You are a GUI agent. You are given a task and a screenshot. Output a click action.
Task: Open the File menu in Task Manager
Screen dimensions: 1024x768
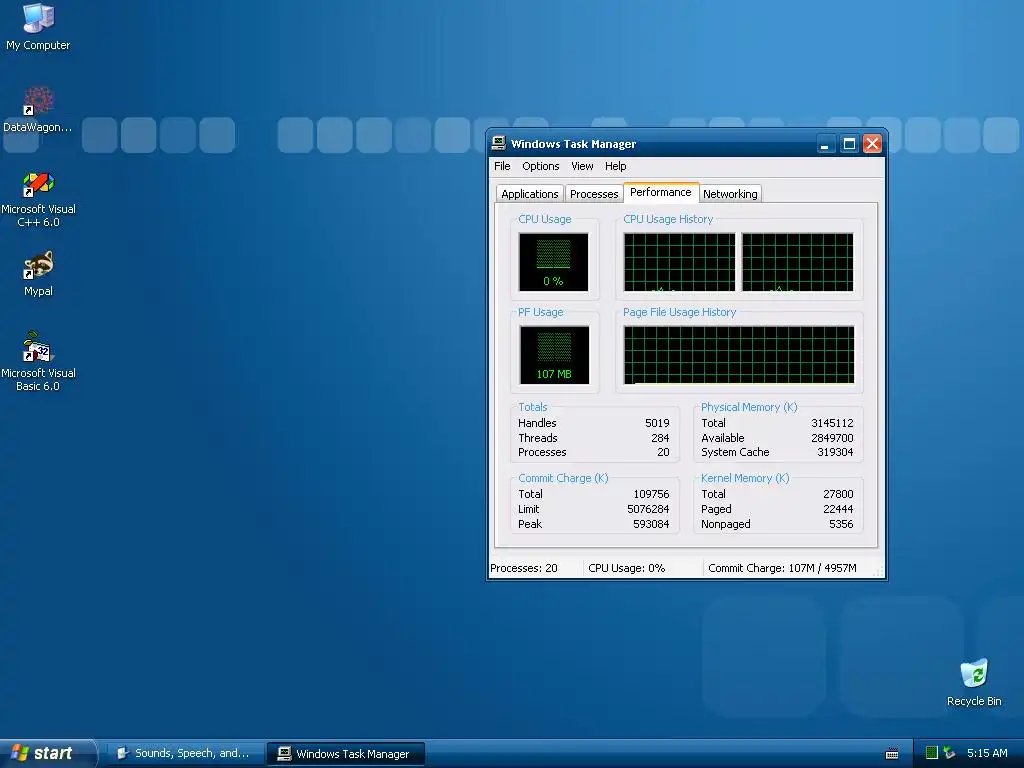coord(502,166)
